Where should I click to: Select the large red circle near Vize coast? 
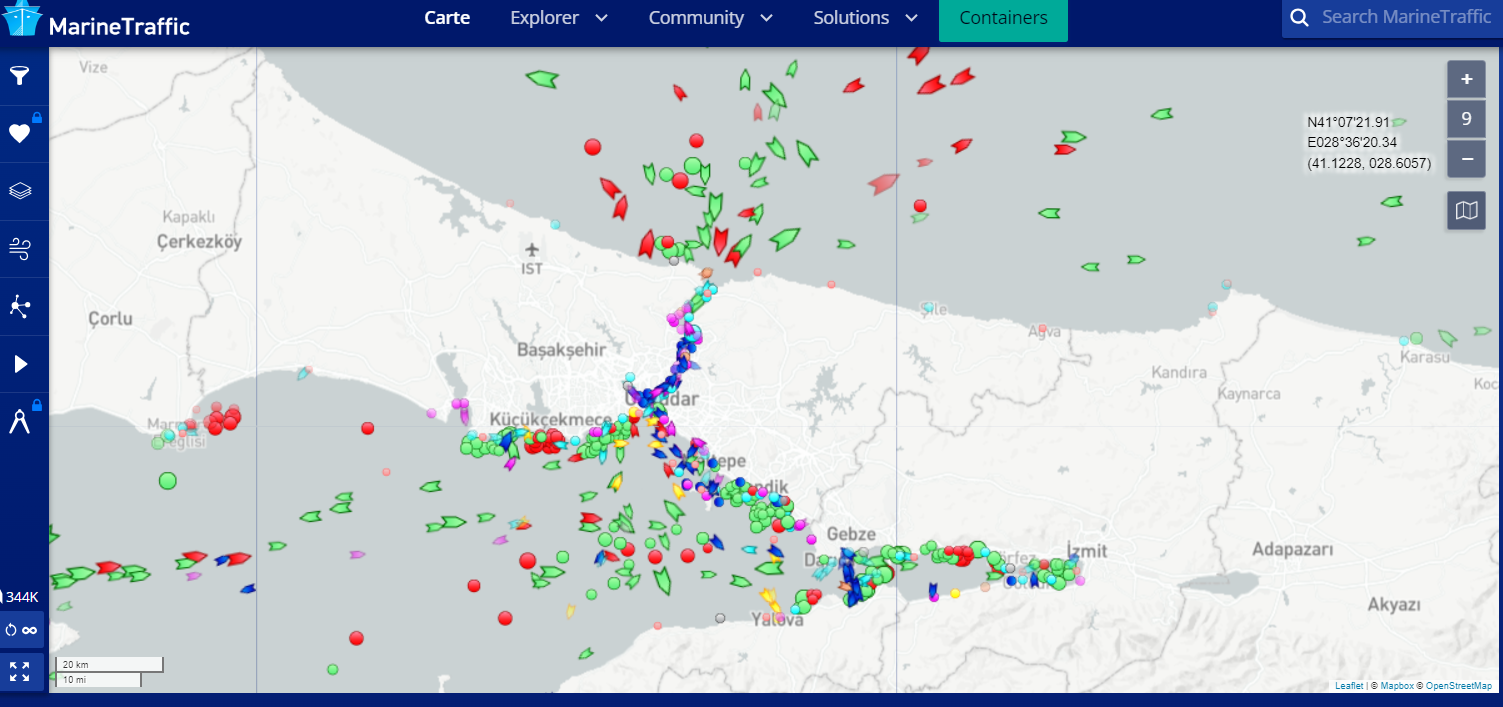click(592, 147)
